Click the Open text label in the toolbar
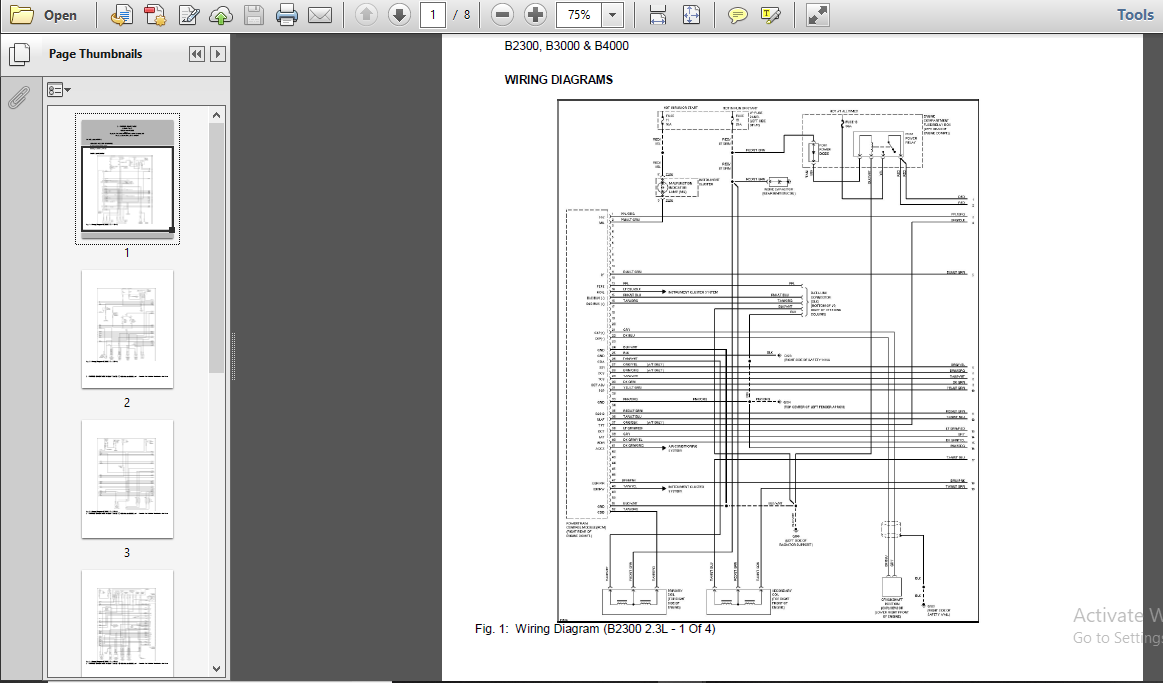 click(x=60, y=16)
